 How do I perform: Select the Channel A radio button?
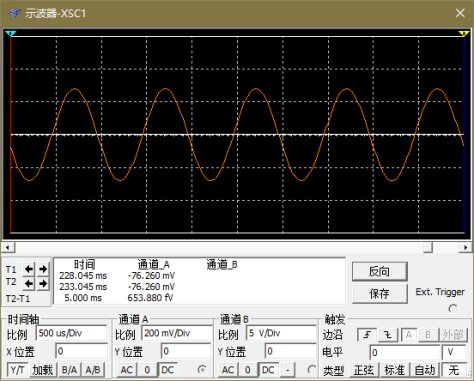(202, 369)
